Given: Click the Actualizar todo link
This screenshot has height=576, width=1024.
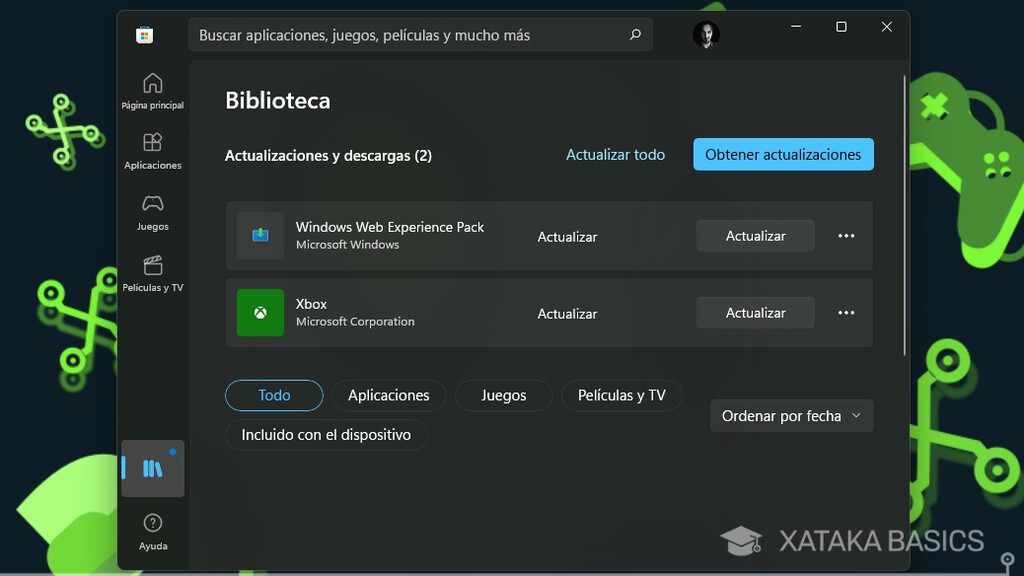Looking at the screenshot, I should pyautogui.click(x=615, y=154).
